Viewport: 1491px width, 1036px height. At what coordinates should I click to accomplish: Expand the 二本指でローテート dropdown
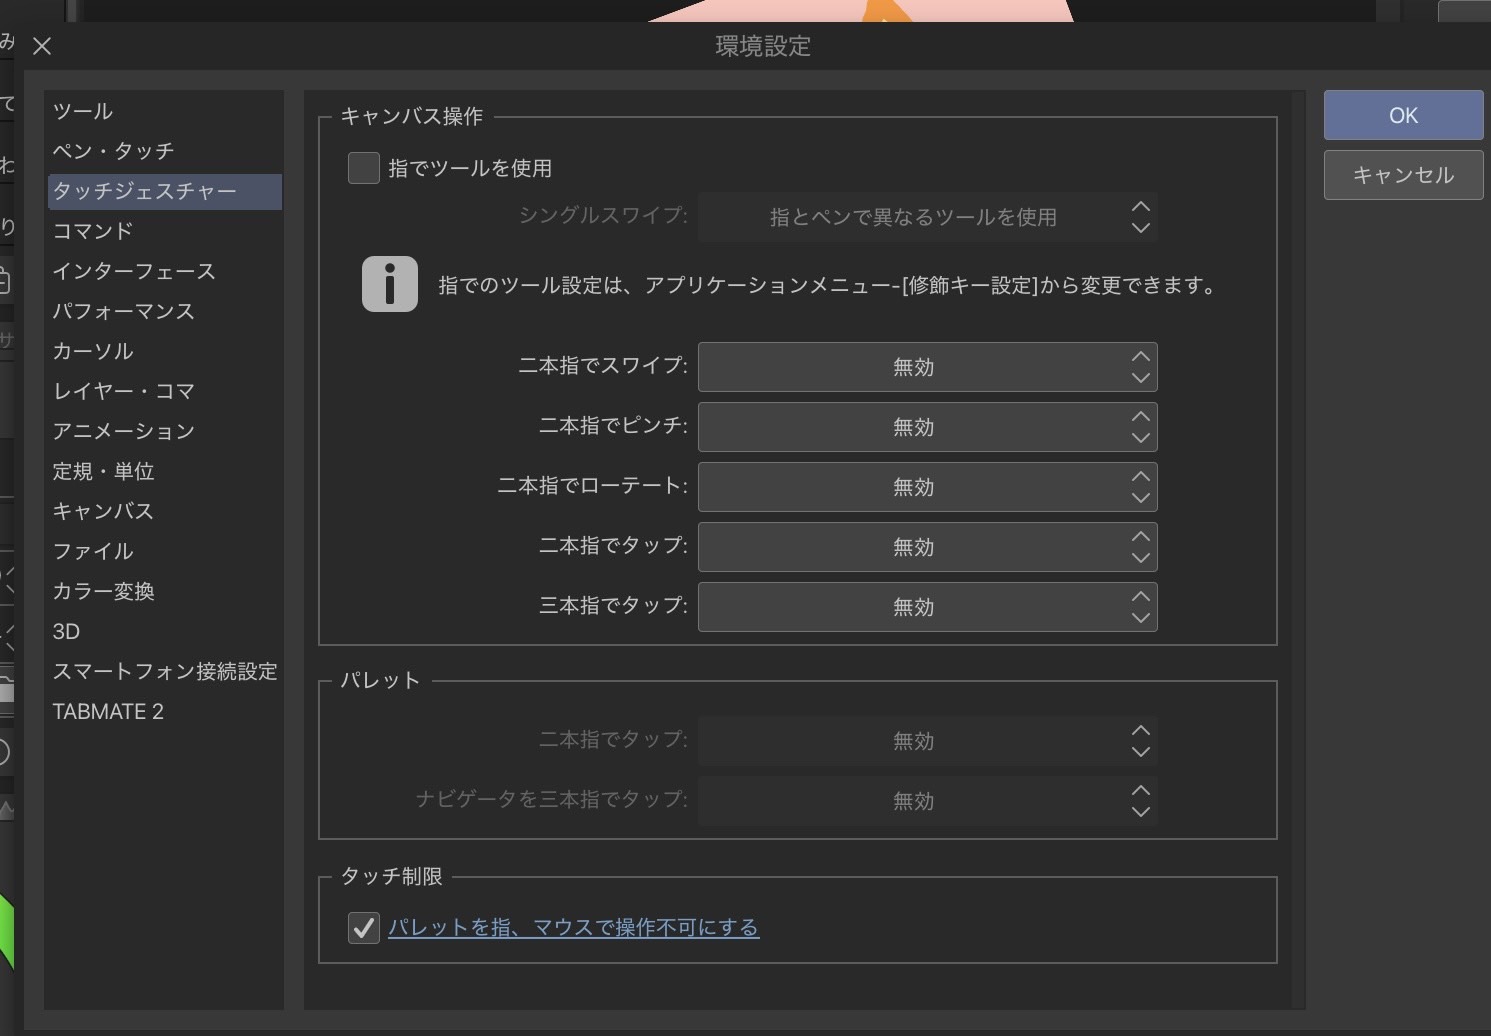927,487
